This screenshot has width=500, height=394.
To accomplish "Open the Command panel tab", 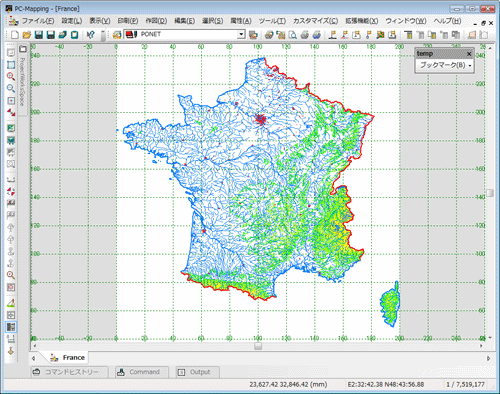I will point(142,372).
